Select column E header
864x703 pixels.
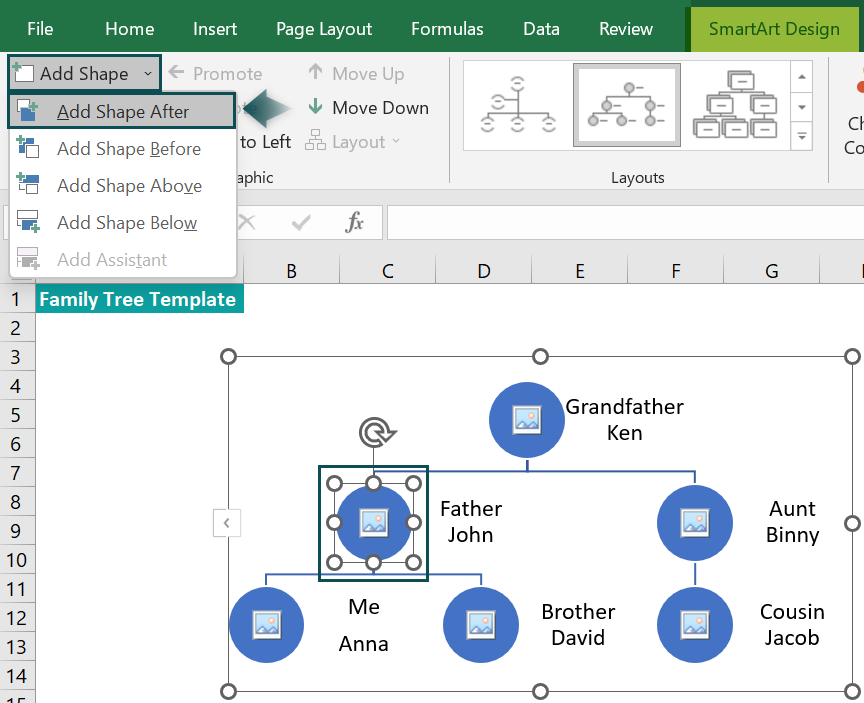pyautogui.click(x=580, y=271)
